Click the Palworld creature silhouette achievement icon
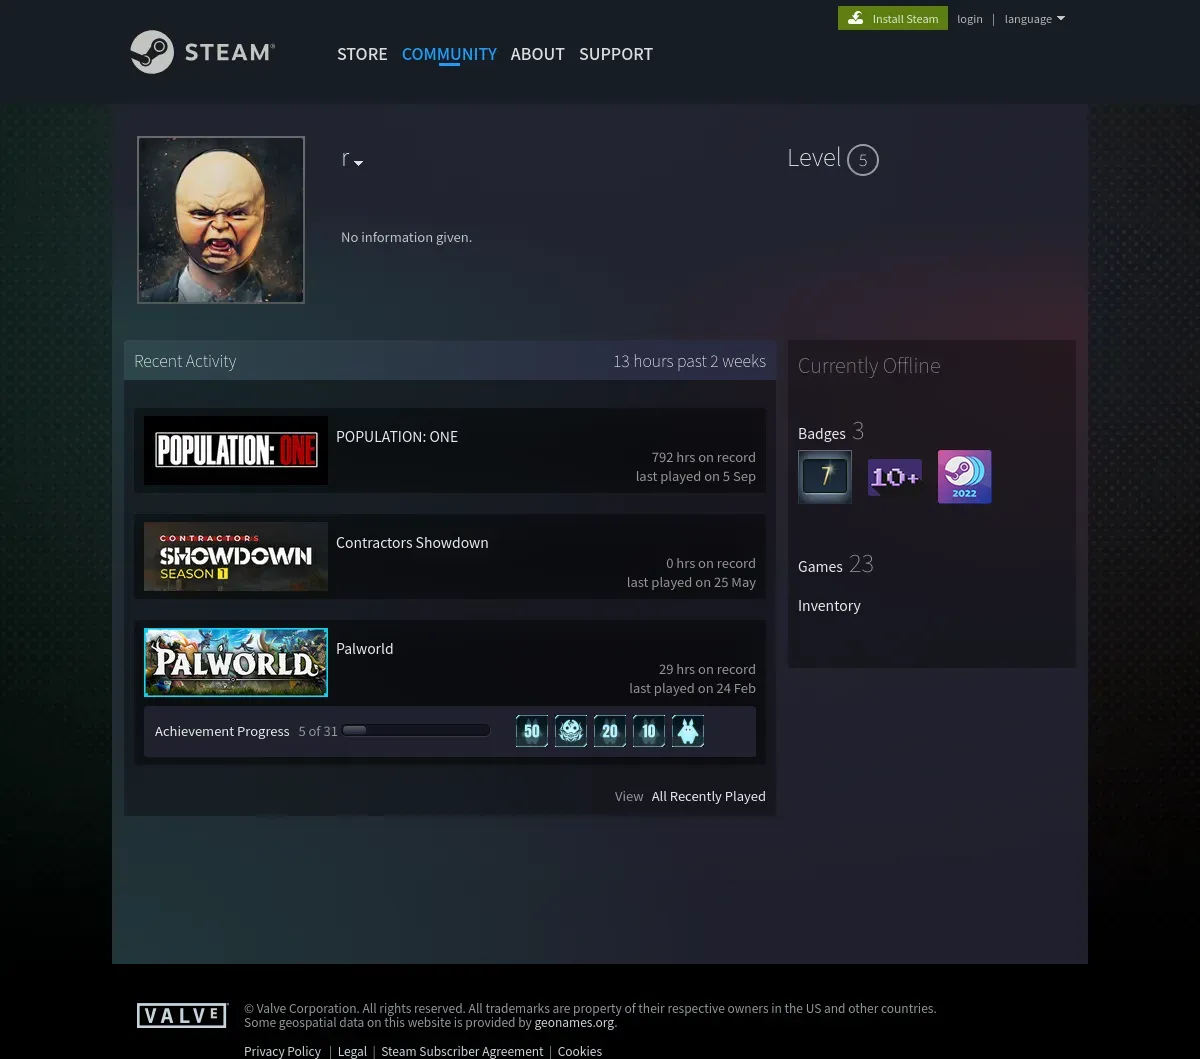 point(688,731)
